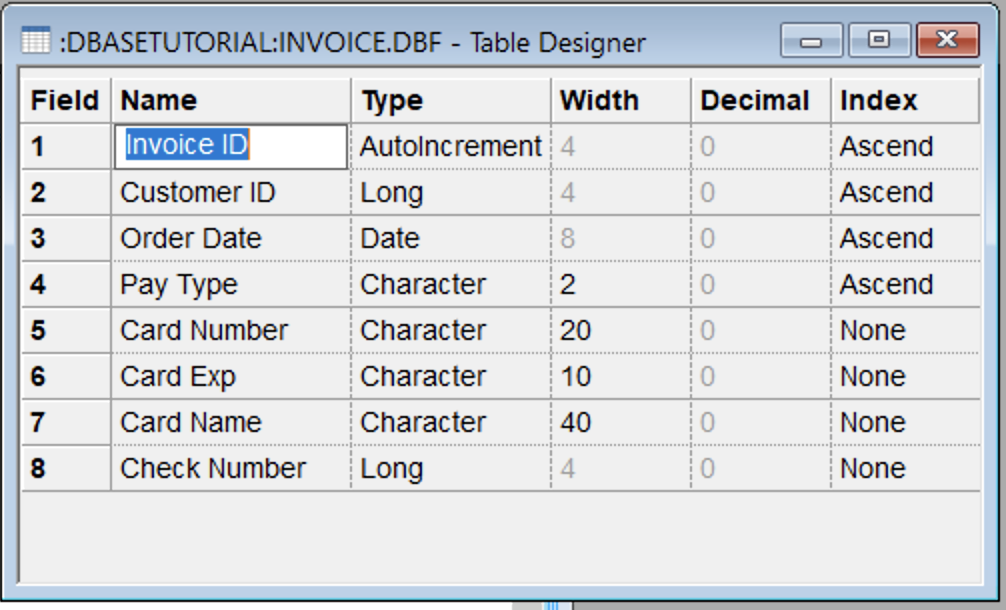Click the Index column header
The image size is (1006, 610).
coord(904,101)
